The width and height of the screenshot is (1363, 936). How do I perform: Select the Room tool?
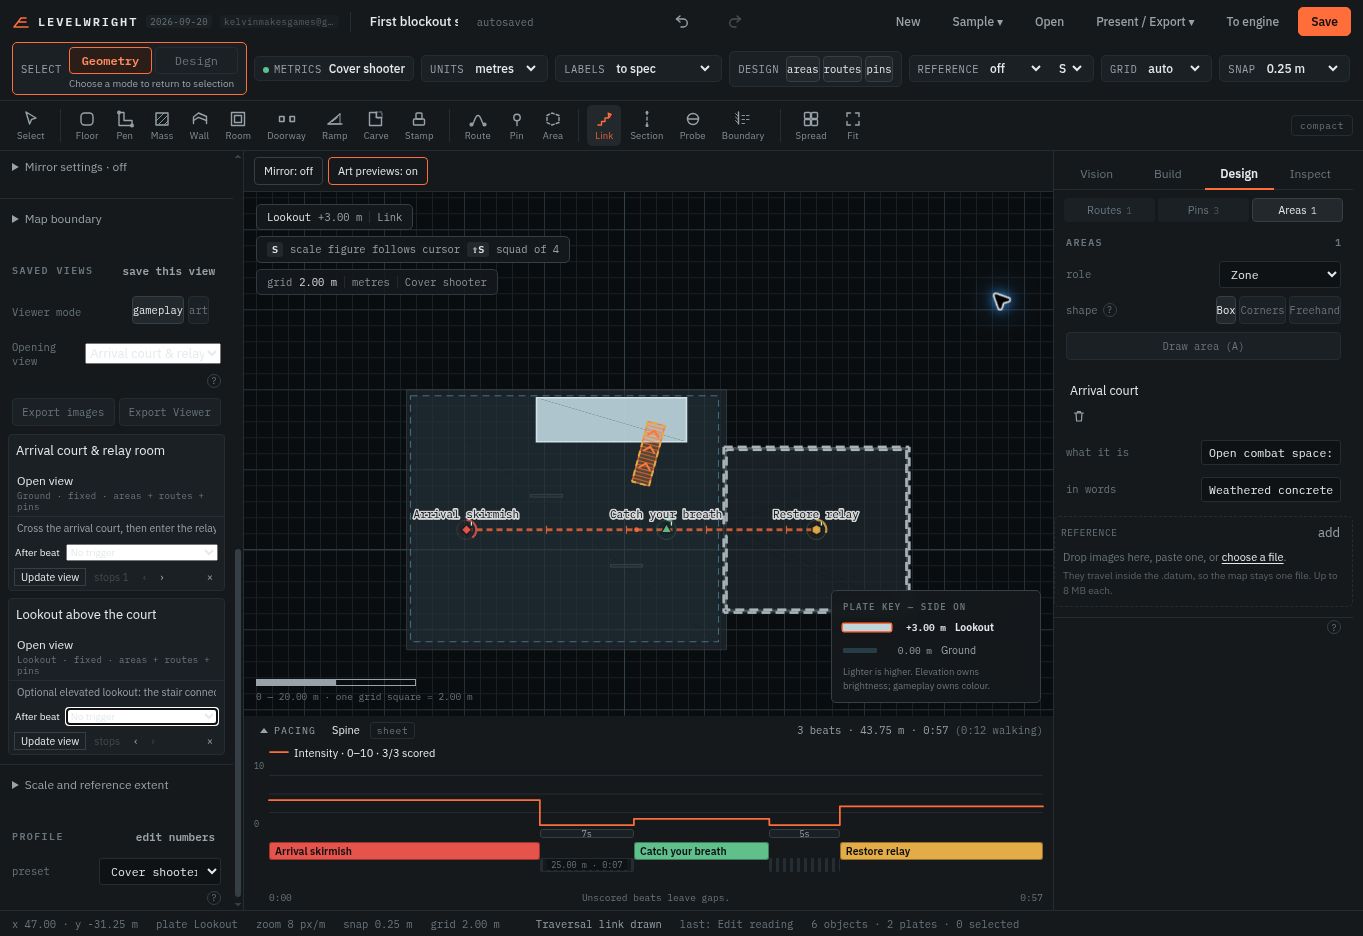(238, 126)
